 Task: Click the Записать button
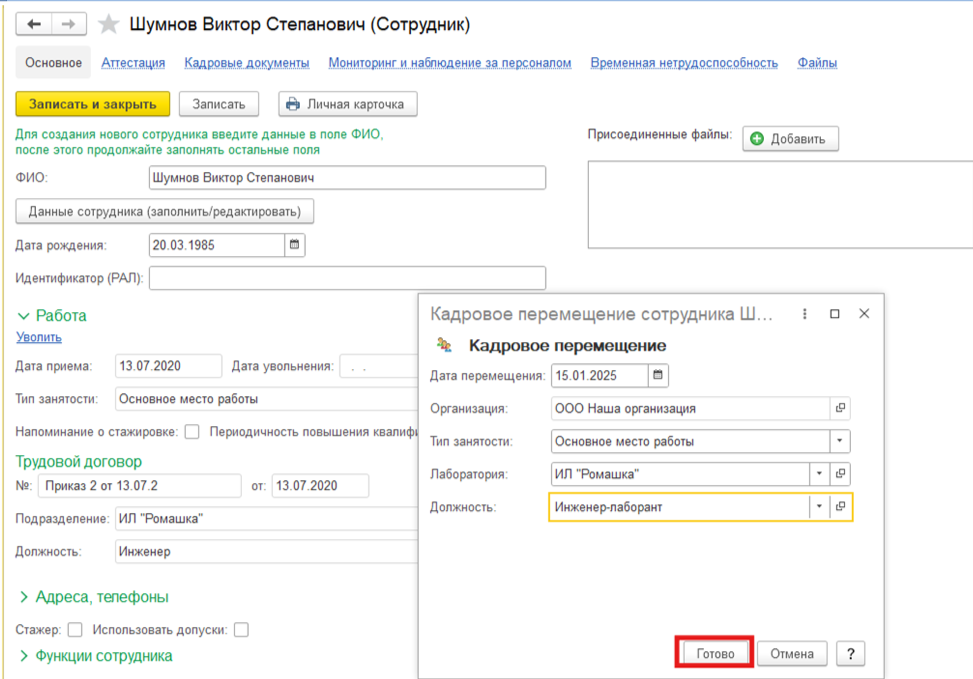point(218,104)
